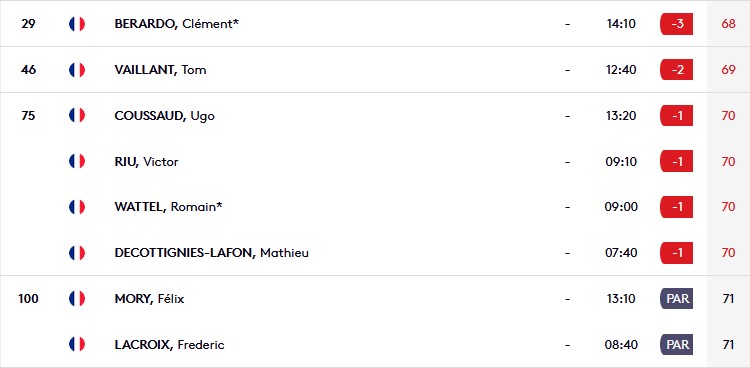
Task: Click tee time 09:00 for Wattel
Action: 621,207
